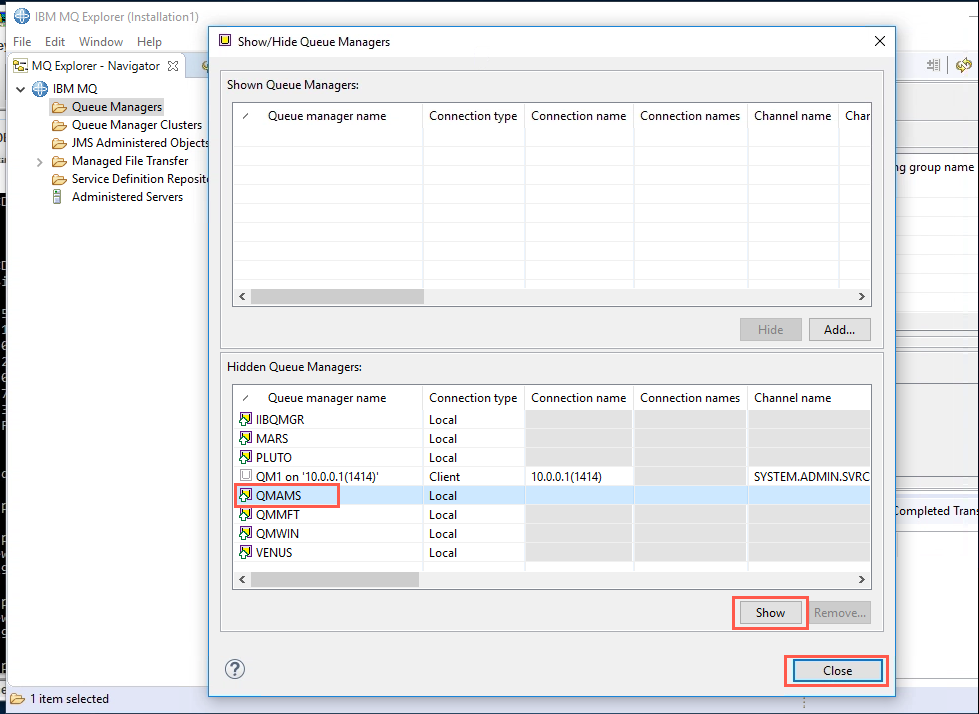Click the SYSTEM.ADMIN.SVRC channel name cell
Screen dimensions: 979x714
coord(811,477)
